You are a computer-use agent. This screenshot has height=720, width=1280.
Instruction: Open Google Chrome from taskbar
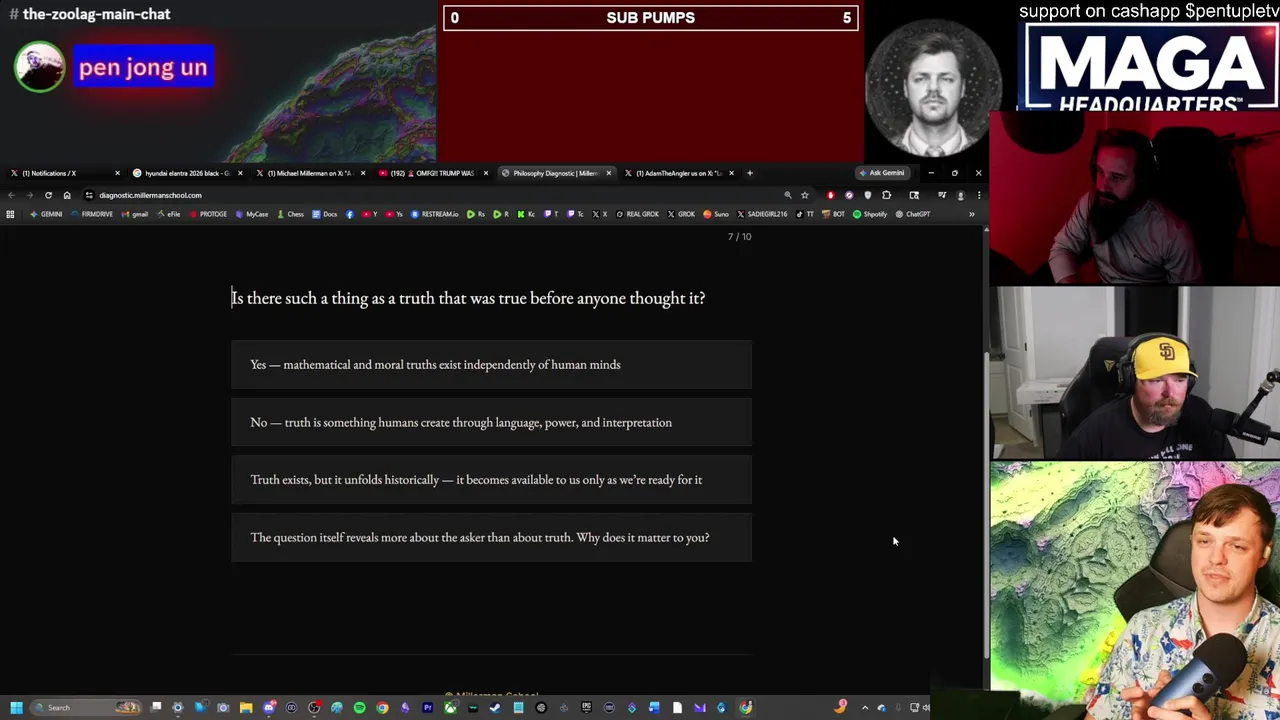[x=382, y=708]
